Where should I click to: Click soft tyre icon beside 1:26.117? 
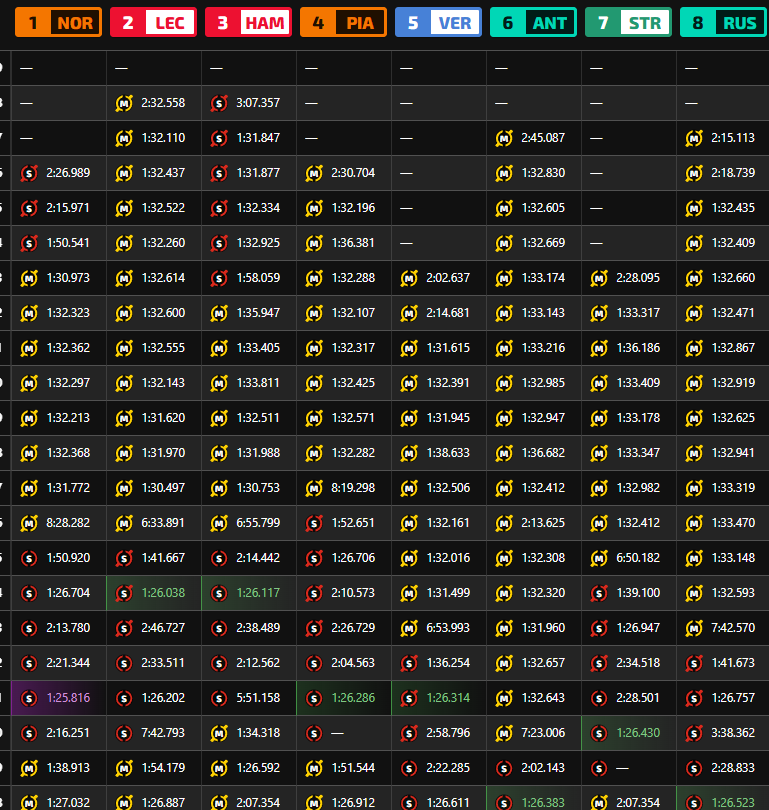click(219, 594)
